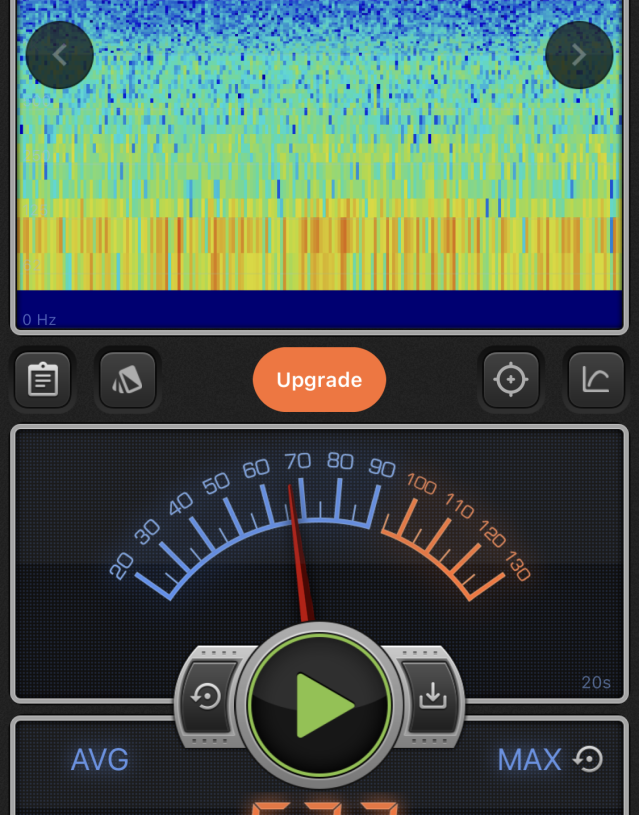Change the 20s time window label
The width and height of the screenshot is (639, 815).
tap(596, 683)
